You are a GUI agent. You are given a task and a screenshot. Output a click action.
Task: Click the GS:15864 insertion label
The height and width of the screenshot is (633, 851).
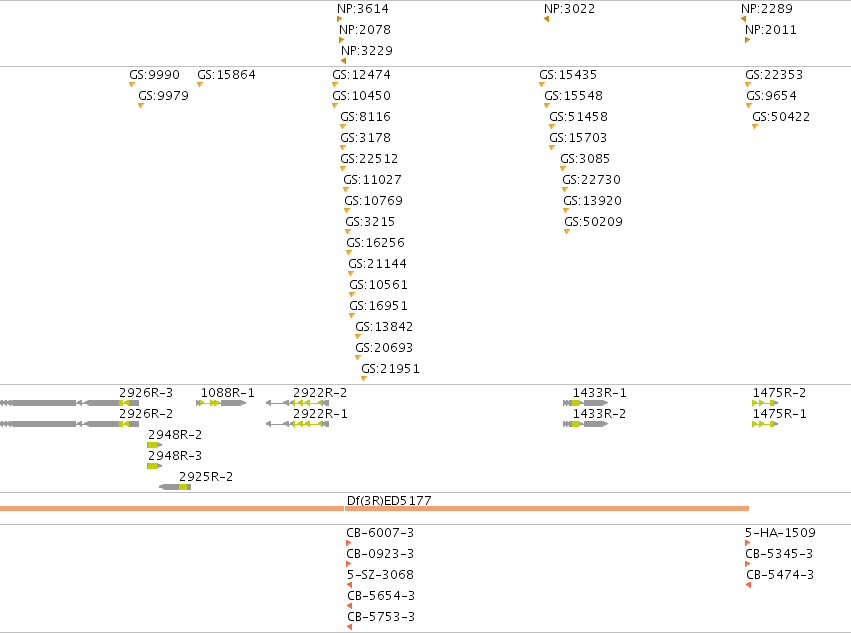pyautogui.click(x=226, y=75)
